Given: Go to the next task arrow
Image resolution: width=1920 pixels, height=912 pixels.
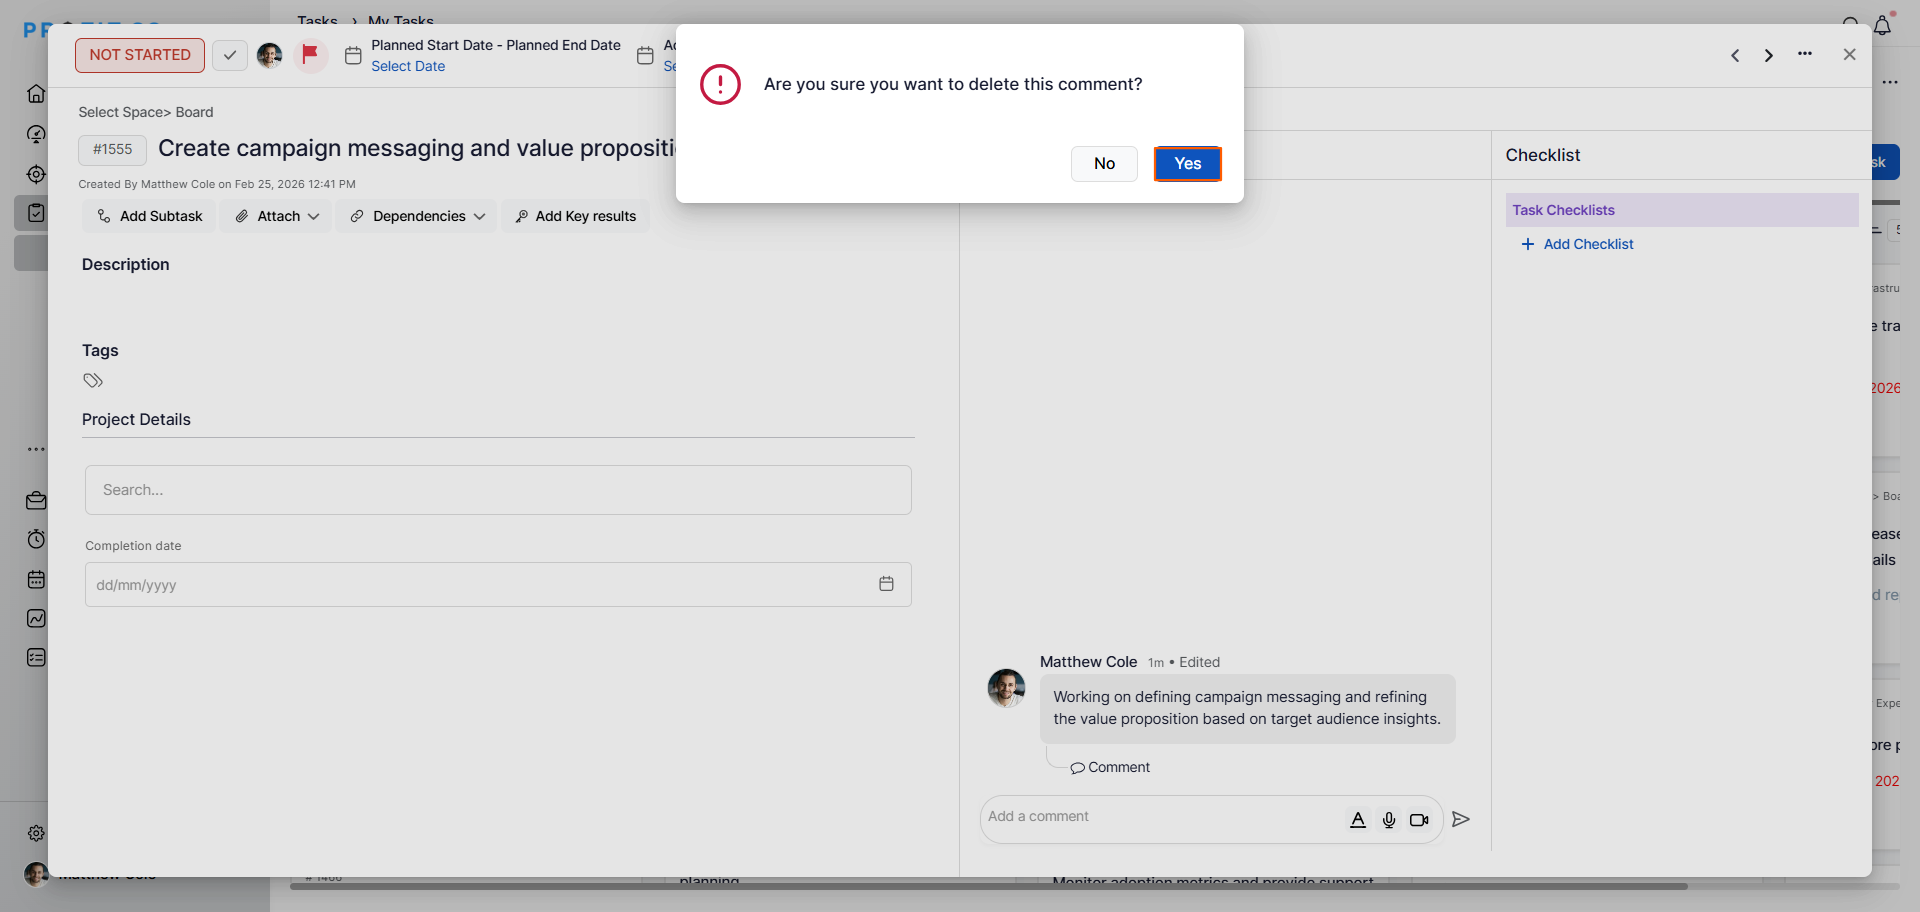Looking at the screenshot, I should (x=1769, y=56).
